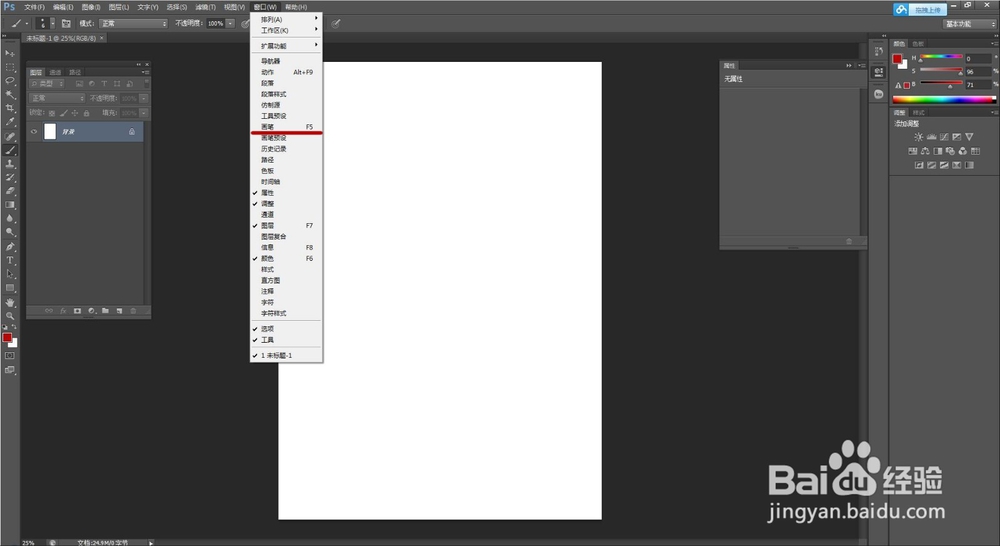Click Brightness/Contrast adjustment icon
This screenshot has height=546, width=1000.
pos(918,136)
